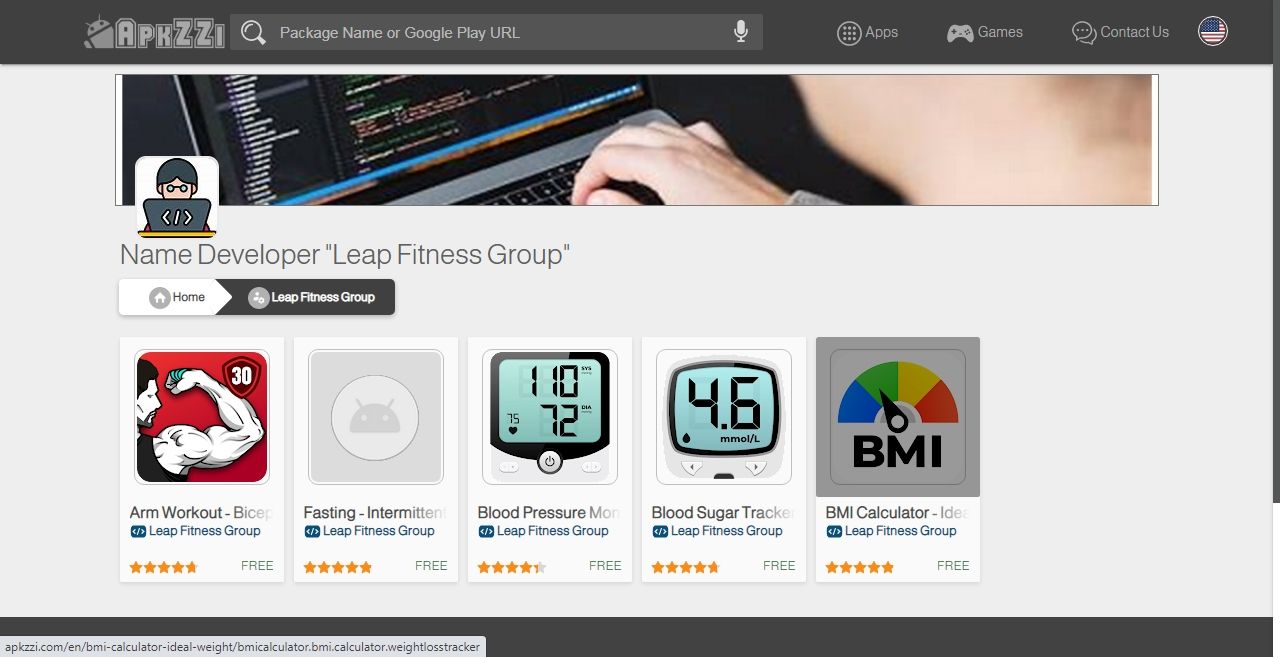The width and height of the screenshot is (1280, 658).
Task: Click the Arm Workout title link
Action: point(202,512)
